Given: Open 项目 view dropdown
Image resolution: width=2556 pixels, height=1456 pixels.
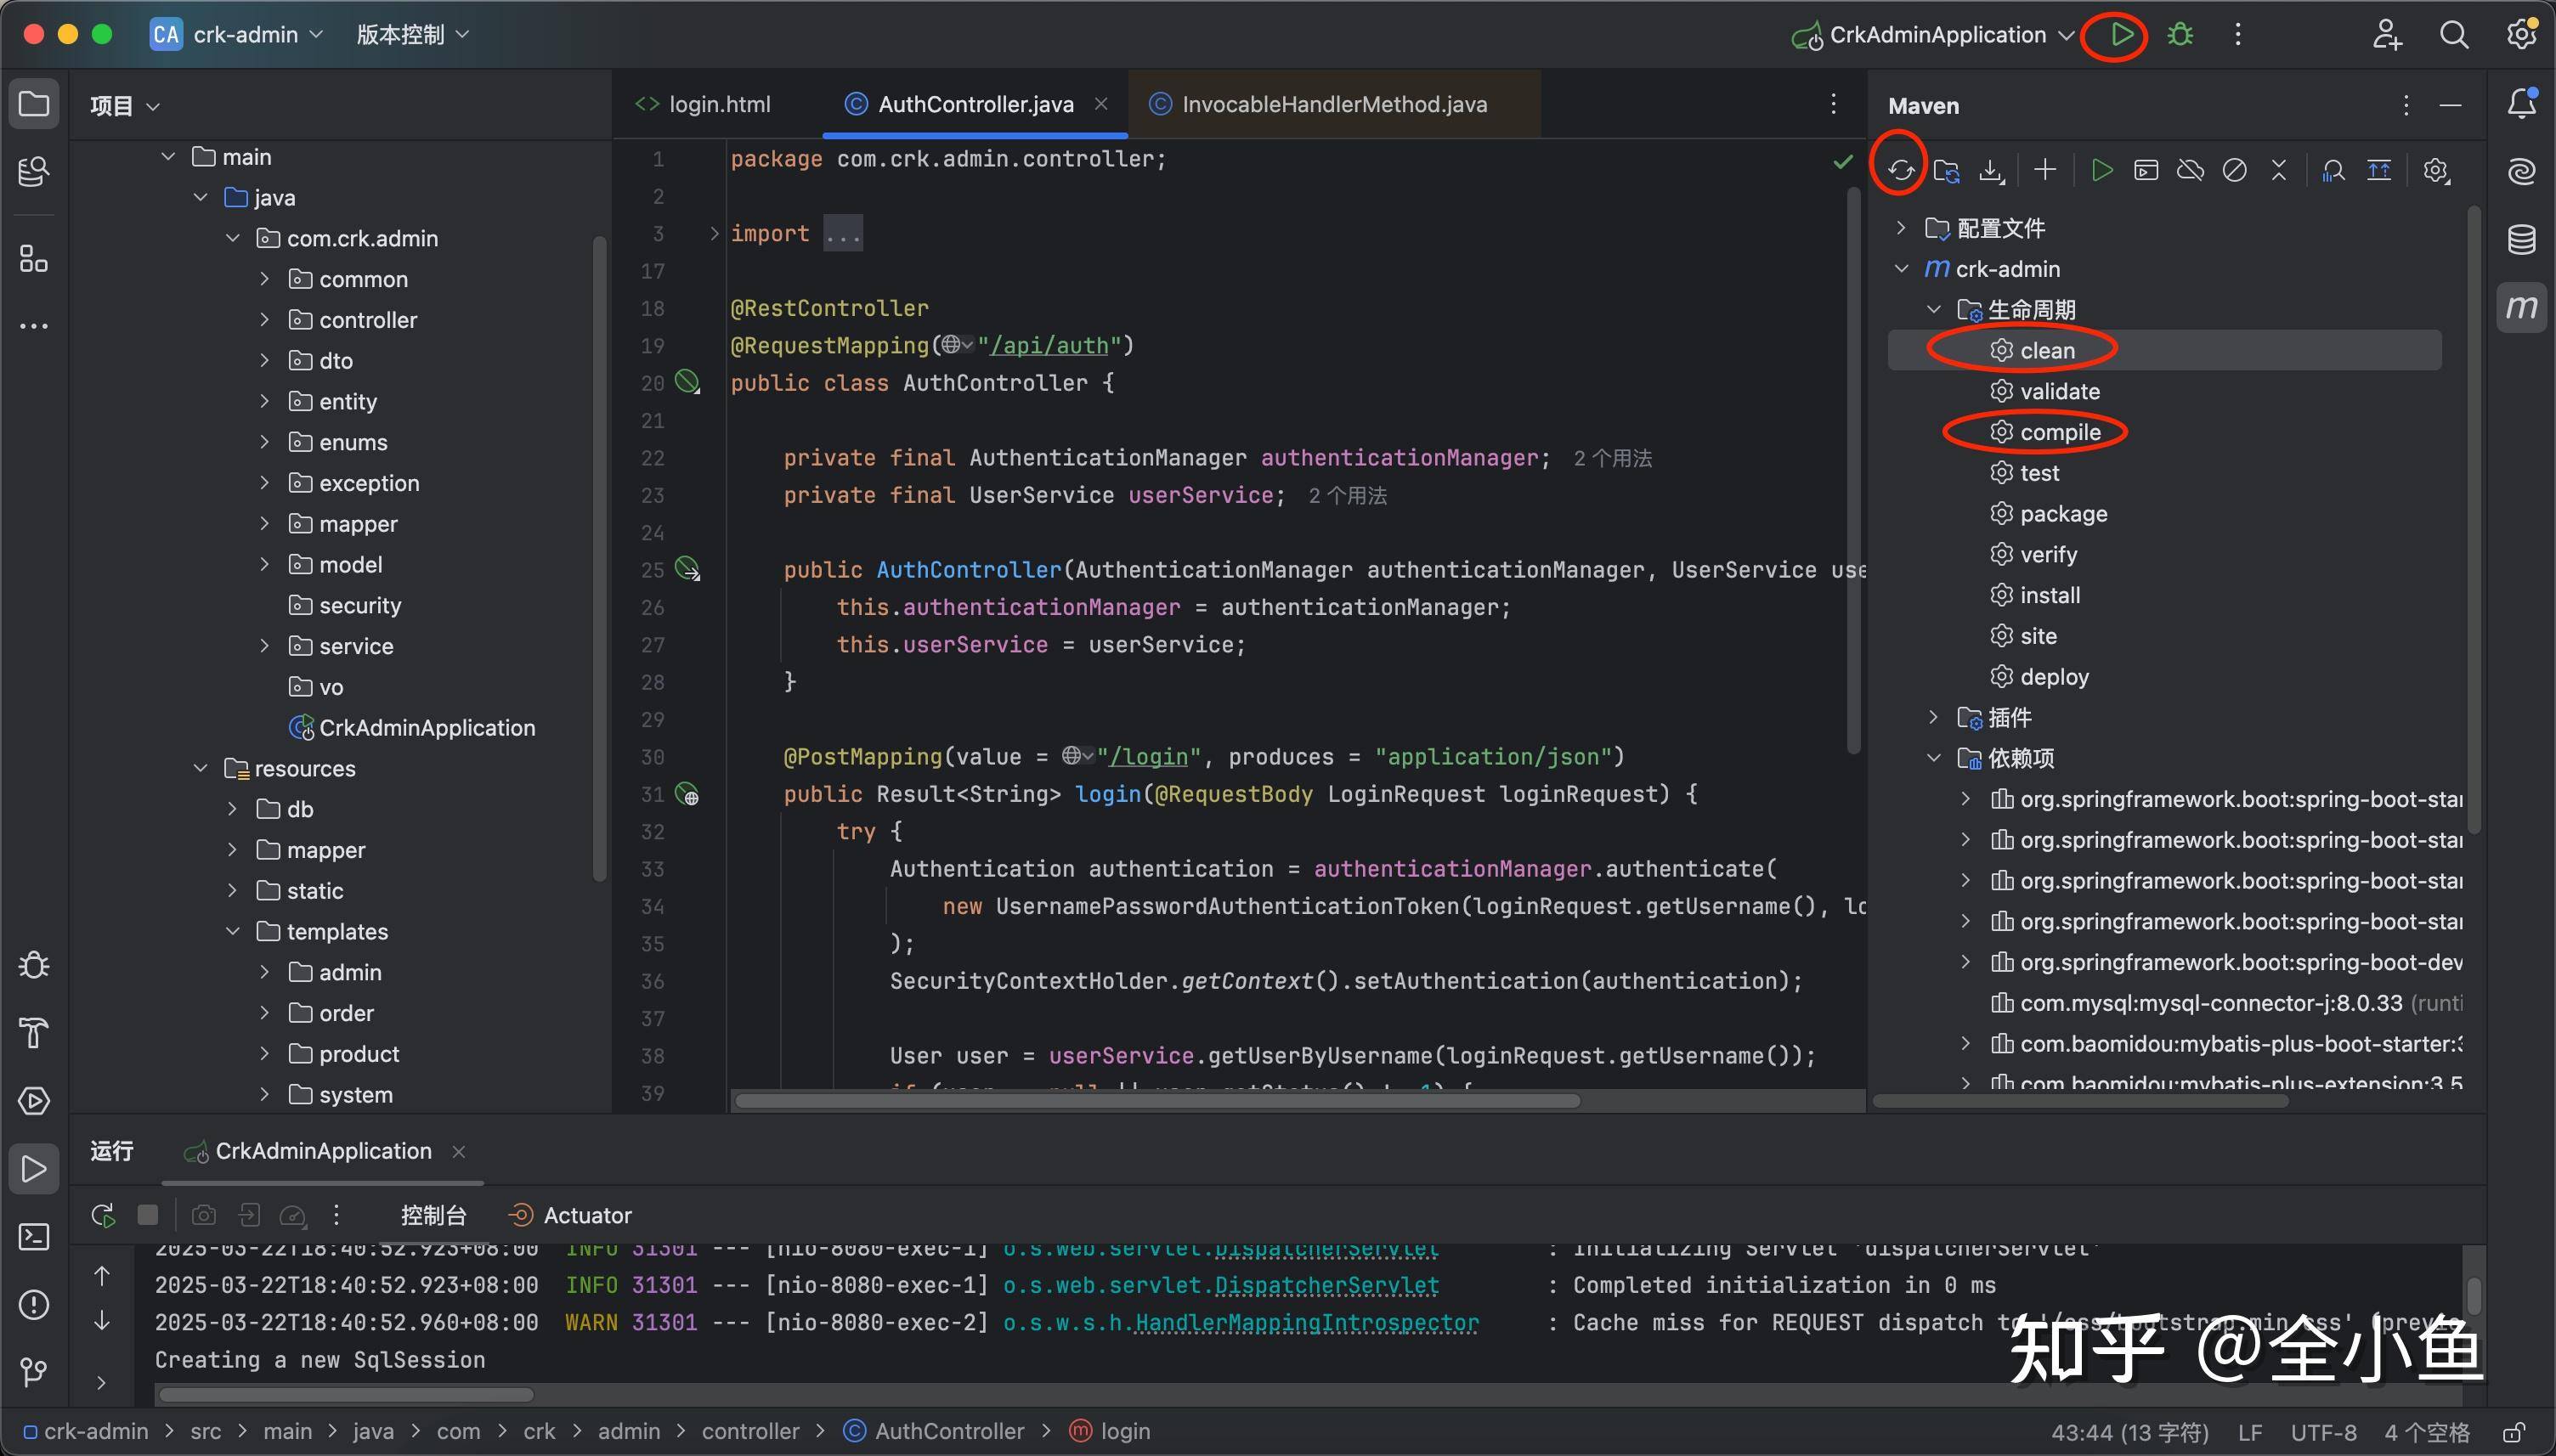Looking at the screenshot, I should tap(124, 105).
